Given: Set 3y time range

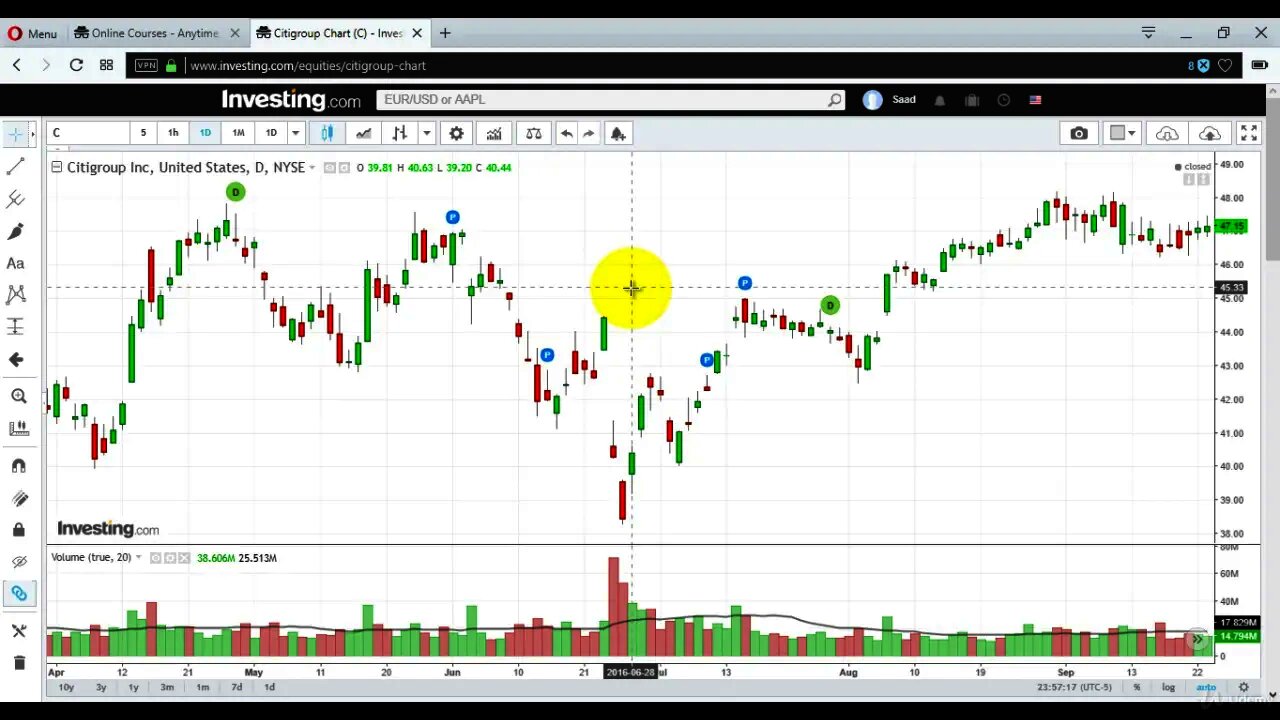Looking at the screenshot, I should coord(101,687).
